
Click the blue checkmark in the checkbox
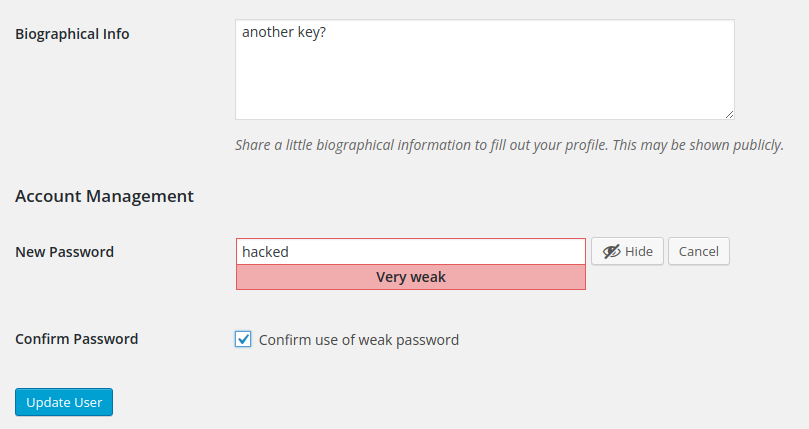coord(243,339)
